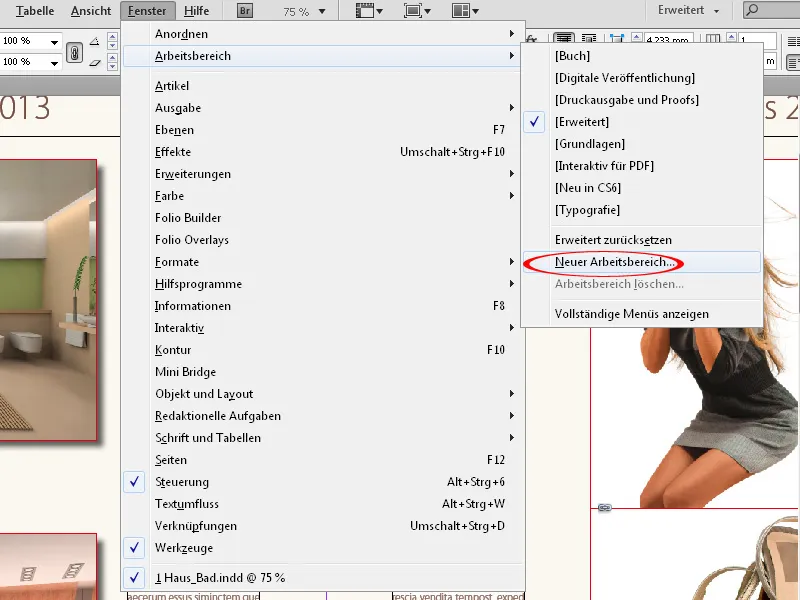Open the Hilfe menu
This screenshot has height=600, width=800.
(196, 11)
